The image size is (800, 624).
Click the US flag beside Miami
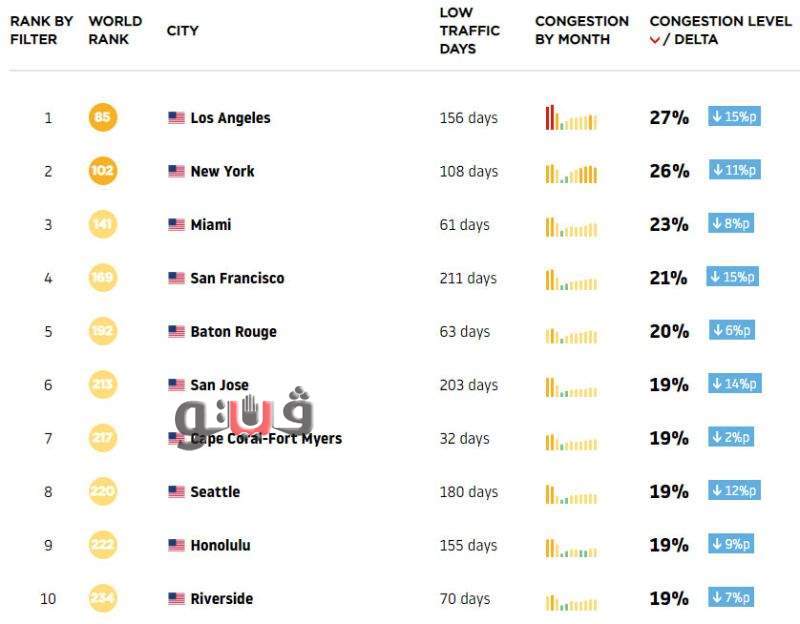tap(176, 225)
